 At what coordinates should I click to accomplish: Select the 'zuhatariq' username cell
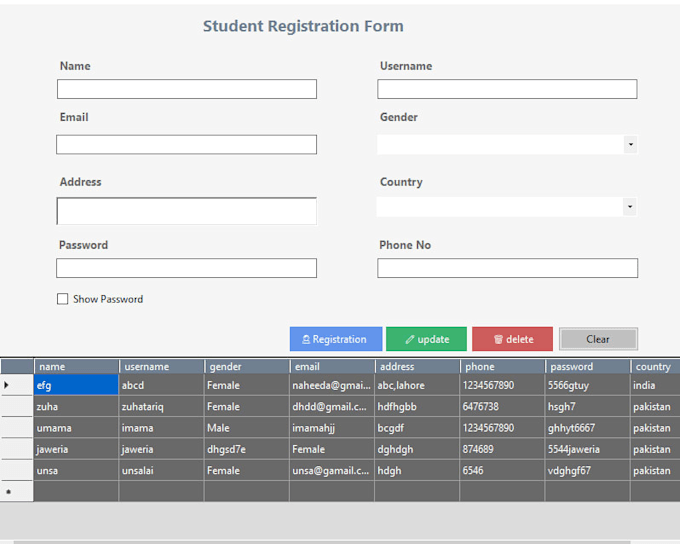tap(161, 406)
